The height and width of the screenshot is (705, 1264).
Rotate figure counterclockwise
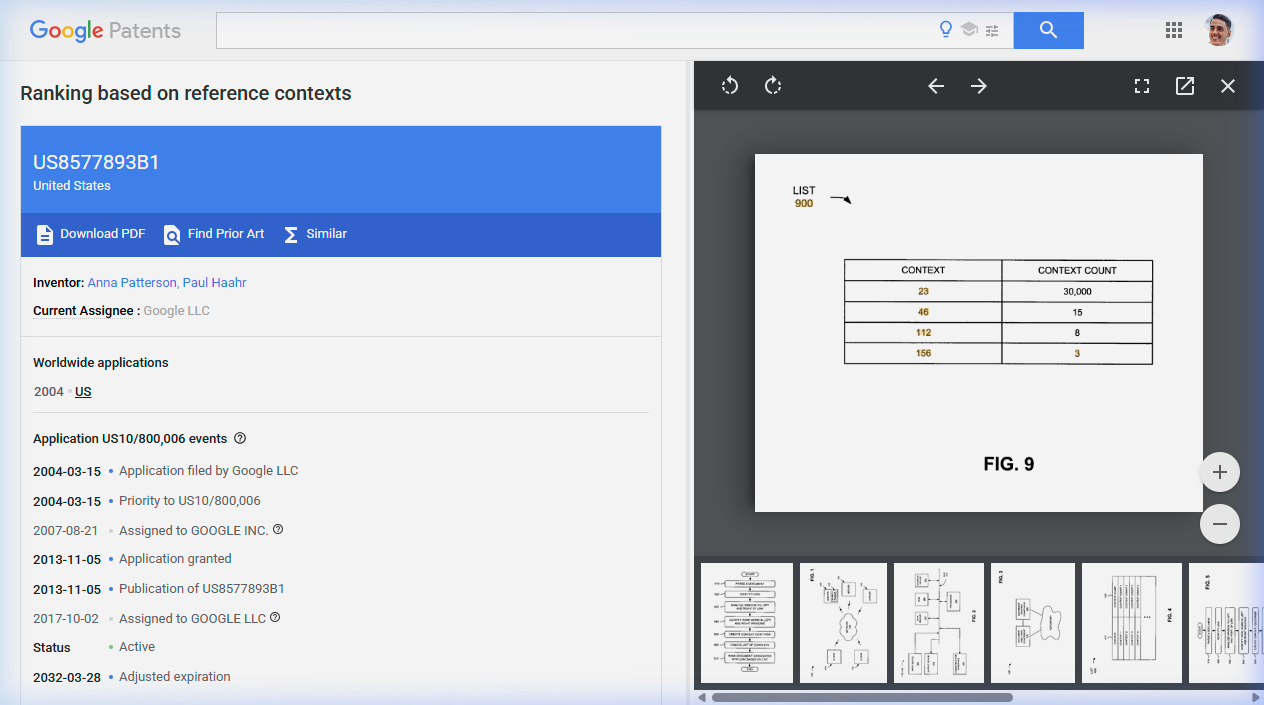coord(730,86)
